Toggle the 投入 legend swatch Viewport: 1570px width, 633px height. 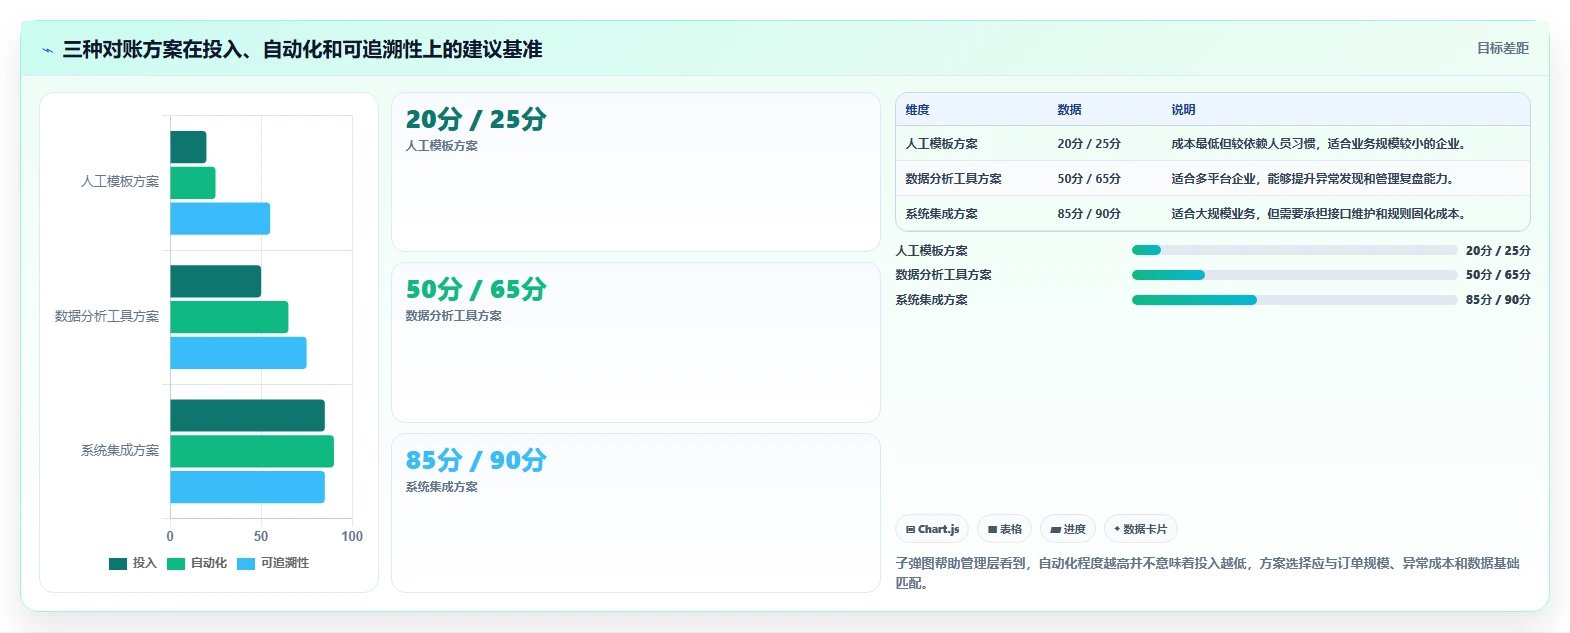[x=118, y=564]
